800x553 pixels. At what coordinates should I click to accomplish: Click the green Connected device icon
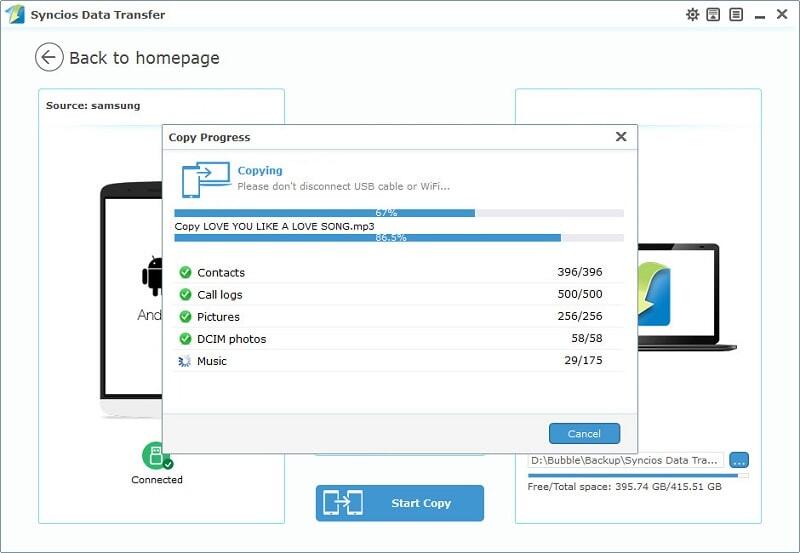[x=155, y=456]
